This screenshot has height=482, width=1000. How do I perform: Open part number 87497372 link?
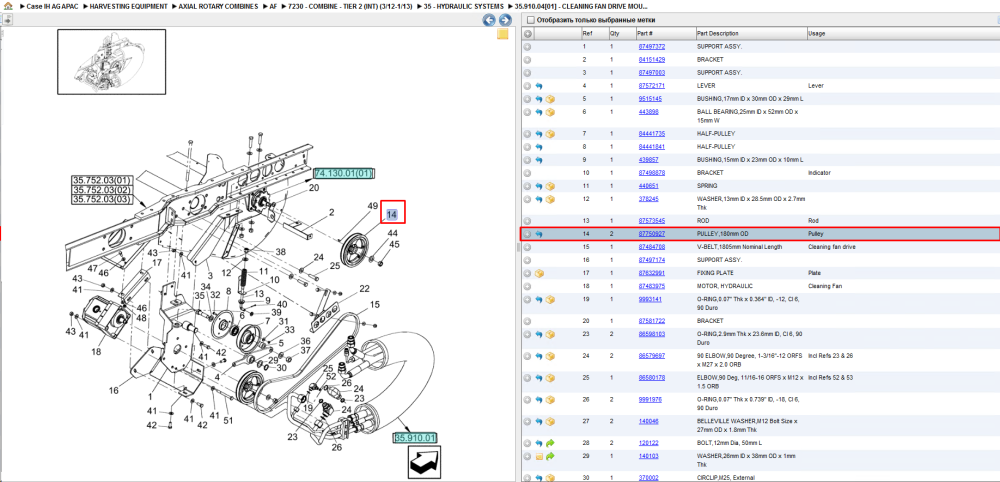[x=652, y=47]
